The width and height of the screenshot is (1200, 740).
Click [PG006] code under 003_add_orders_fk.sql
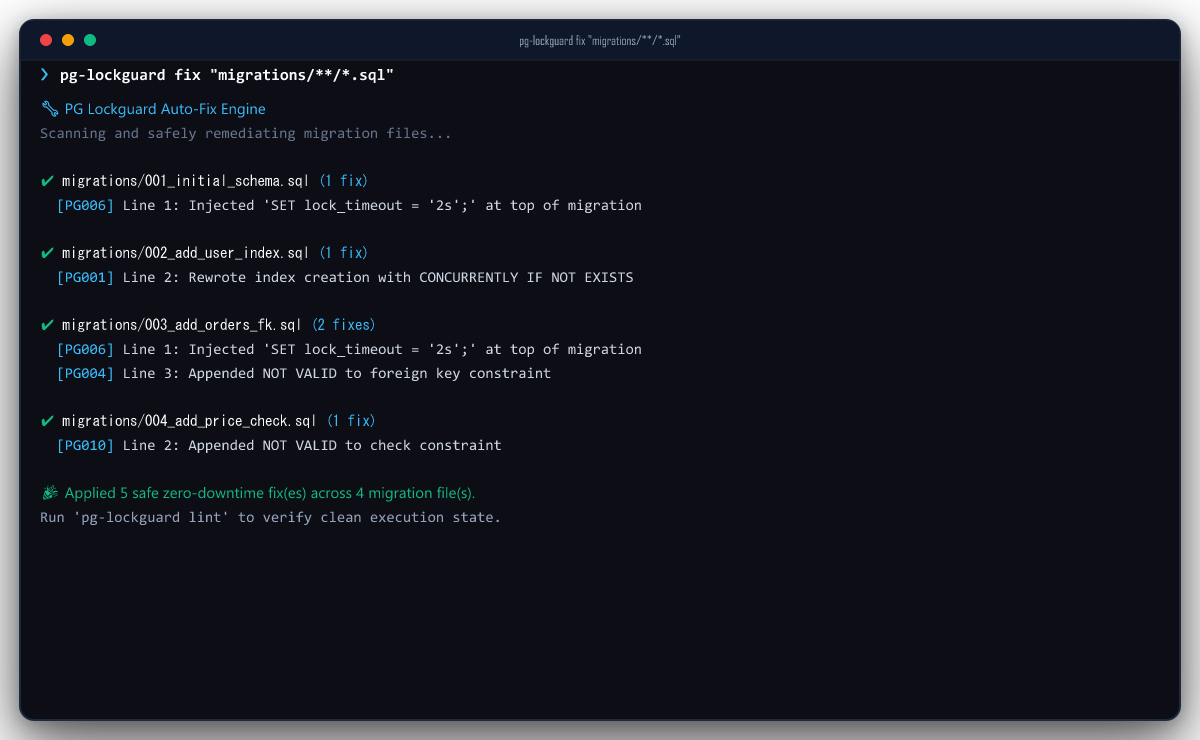click(x=85, y=349)
